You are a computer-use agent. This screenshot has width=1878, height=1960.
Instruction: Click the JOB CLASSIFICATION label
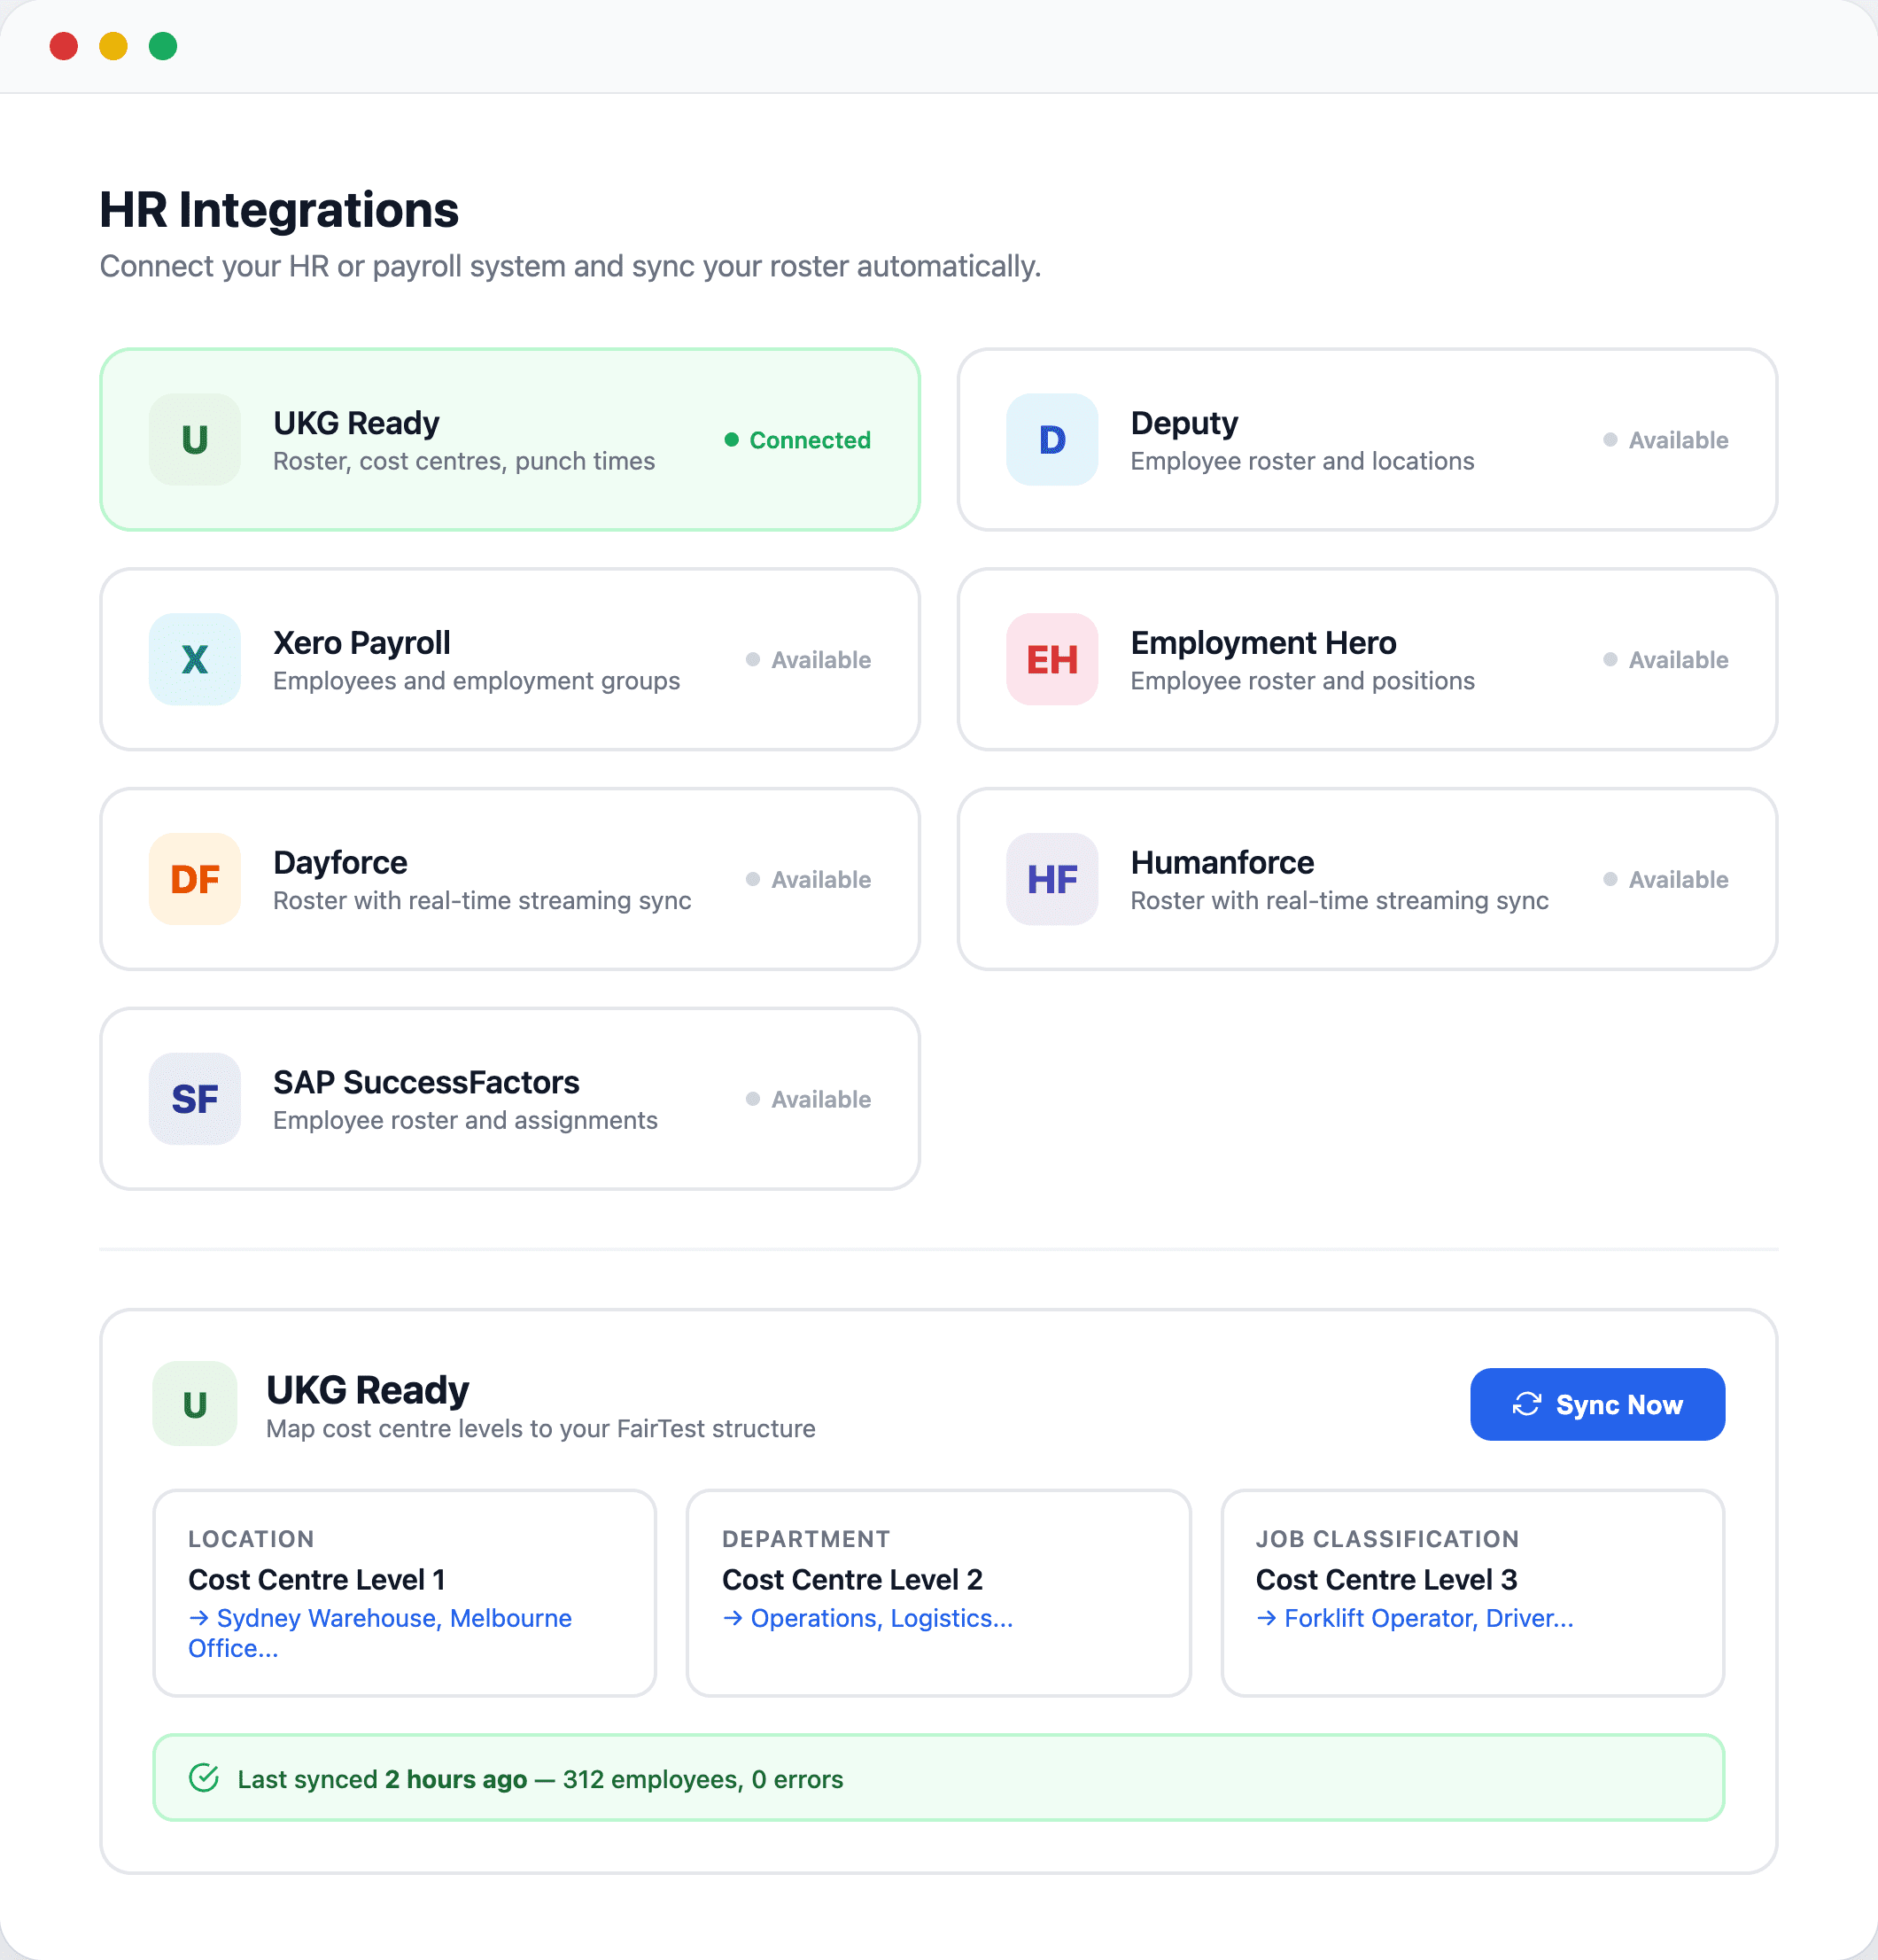point(1388,1539)
